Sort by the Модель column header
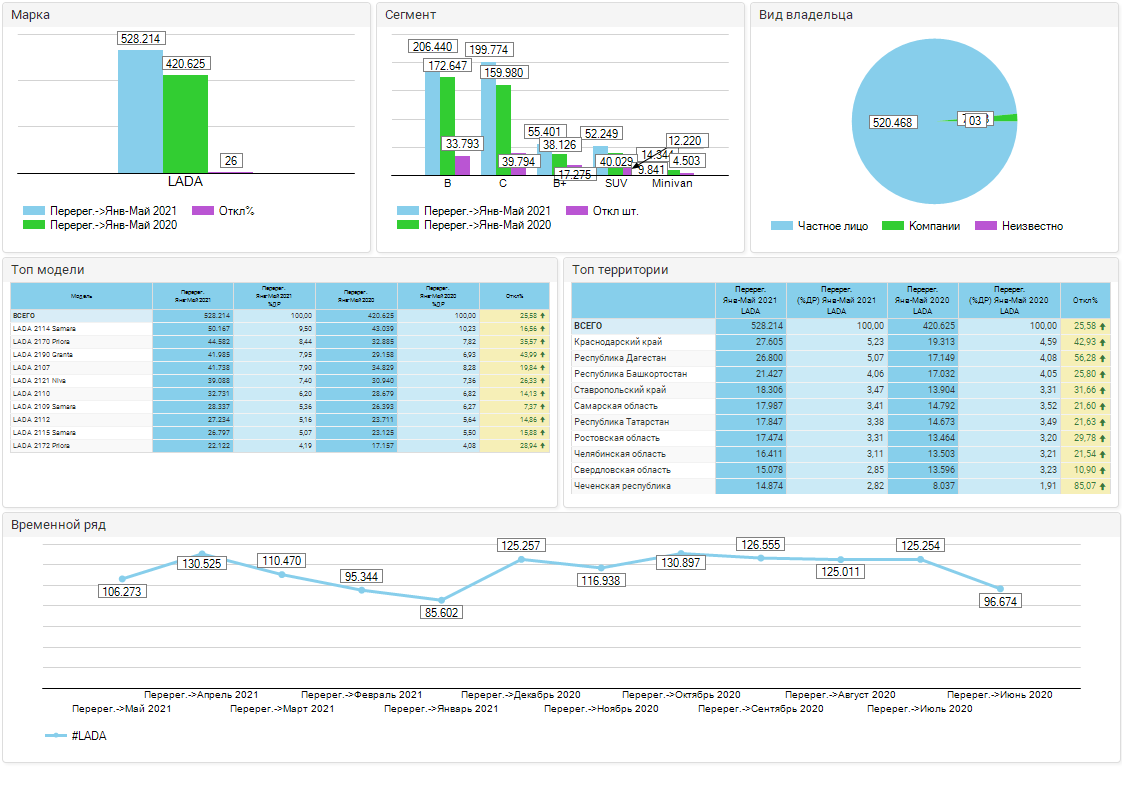The width and height of the screenshot is (1122, 793). [81, 296]
